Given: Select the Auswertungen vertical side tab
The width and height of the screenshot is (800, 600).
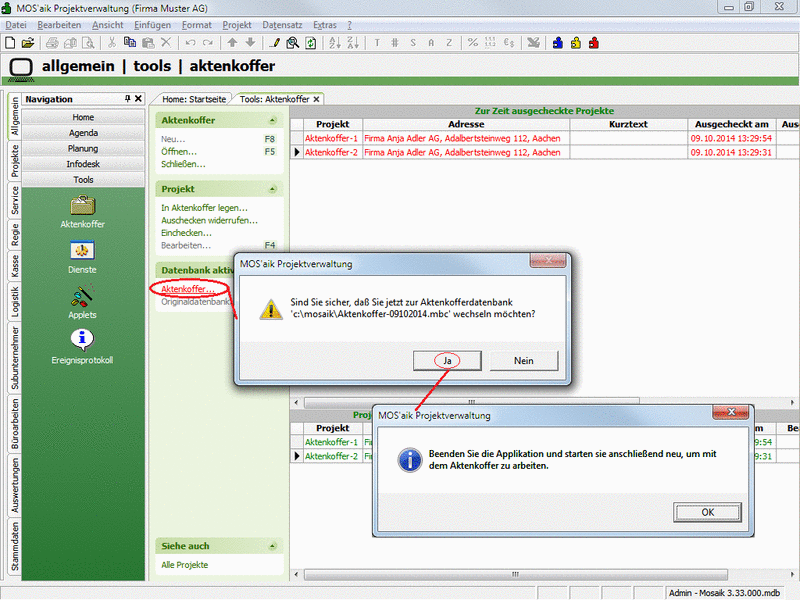Looking at the screenshot, I should tap(14, 485).
